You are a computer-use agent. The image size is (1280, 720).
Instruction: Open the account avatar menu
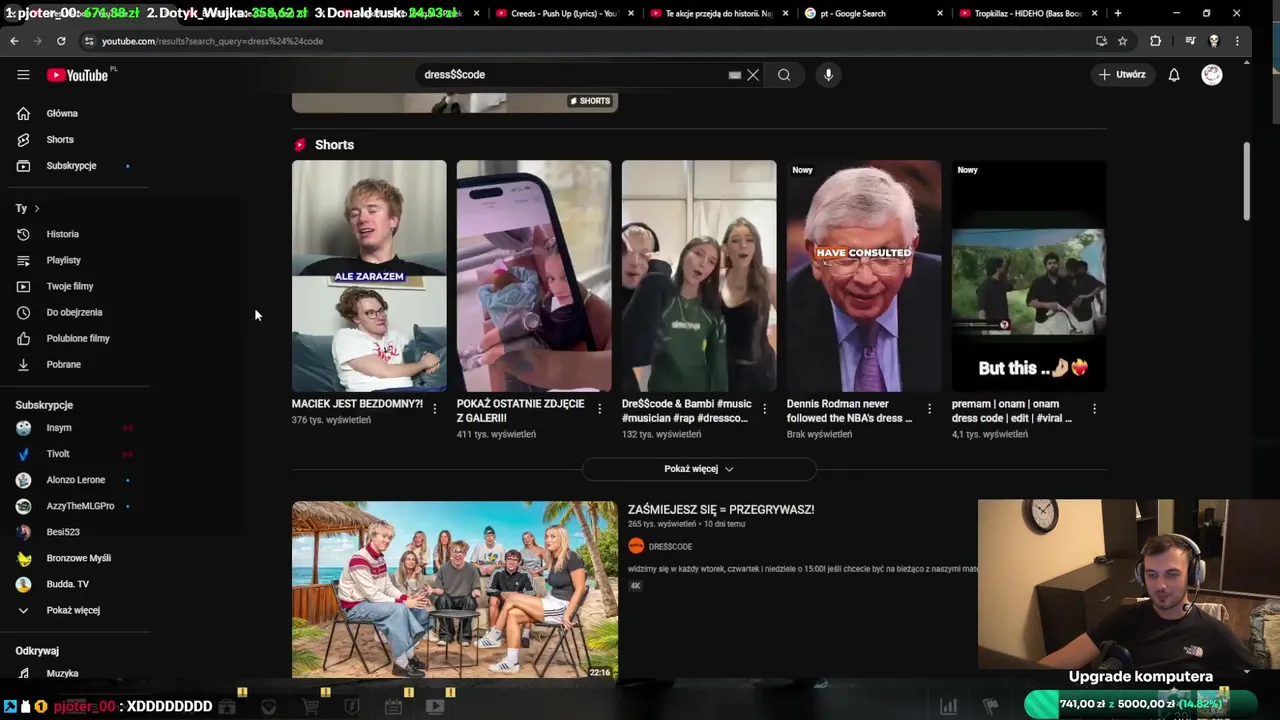1212,75
